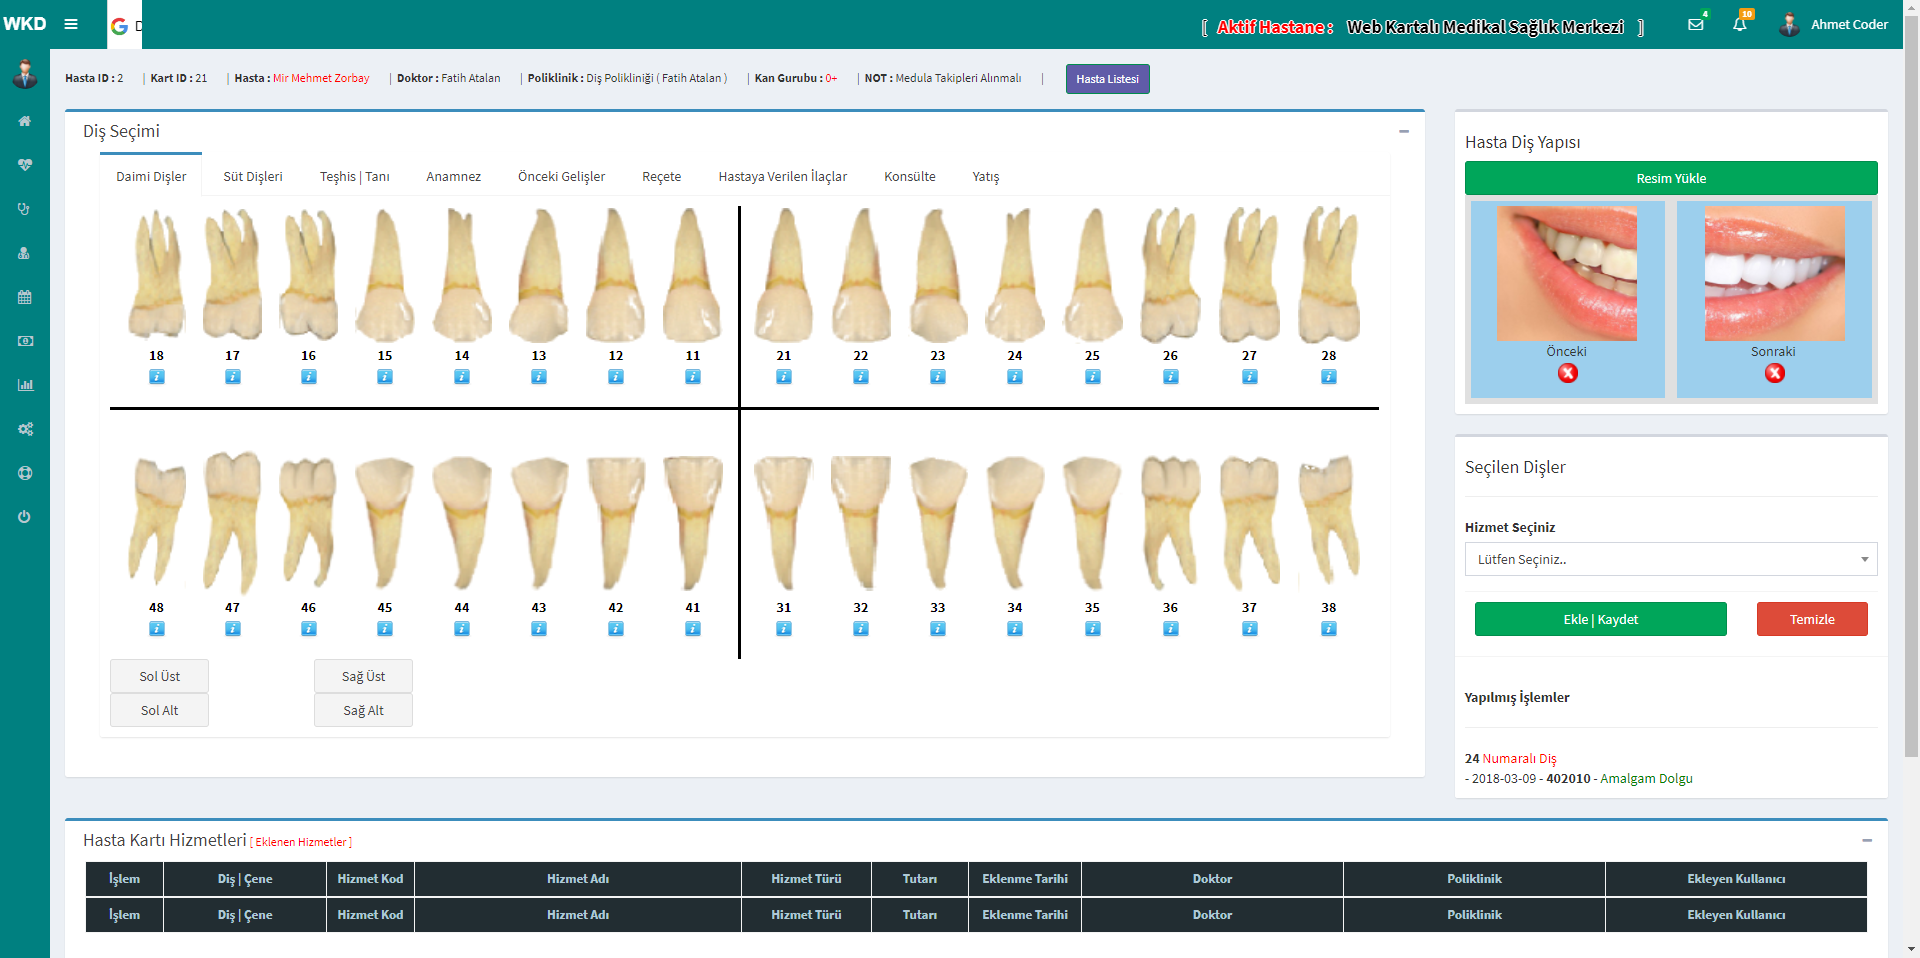
Task: Open the Hizmet Seçiniz dropdown
Action: tap(1670, 559)
